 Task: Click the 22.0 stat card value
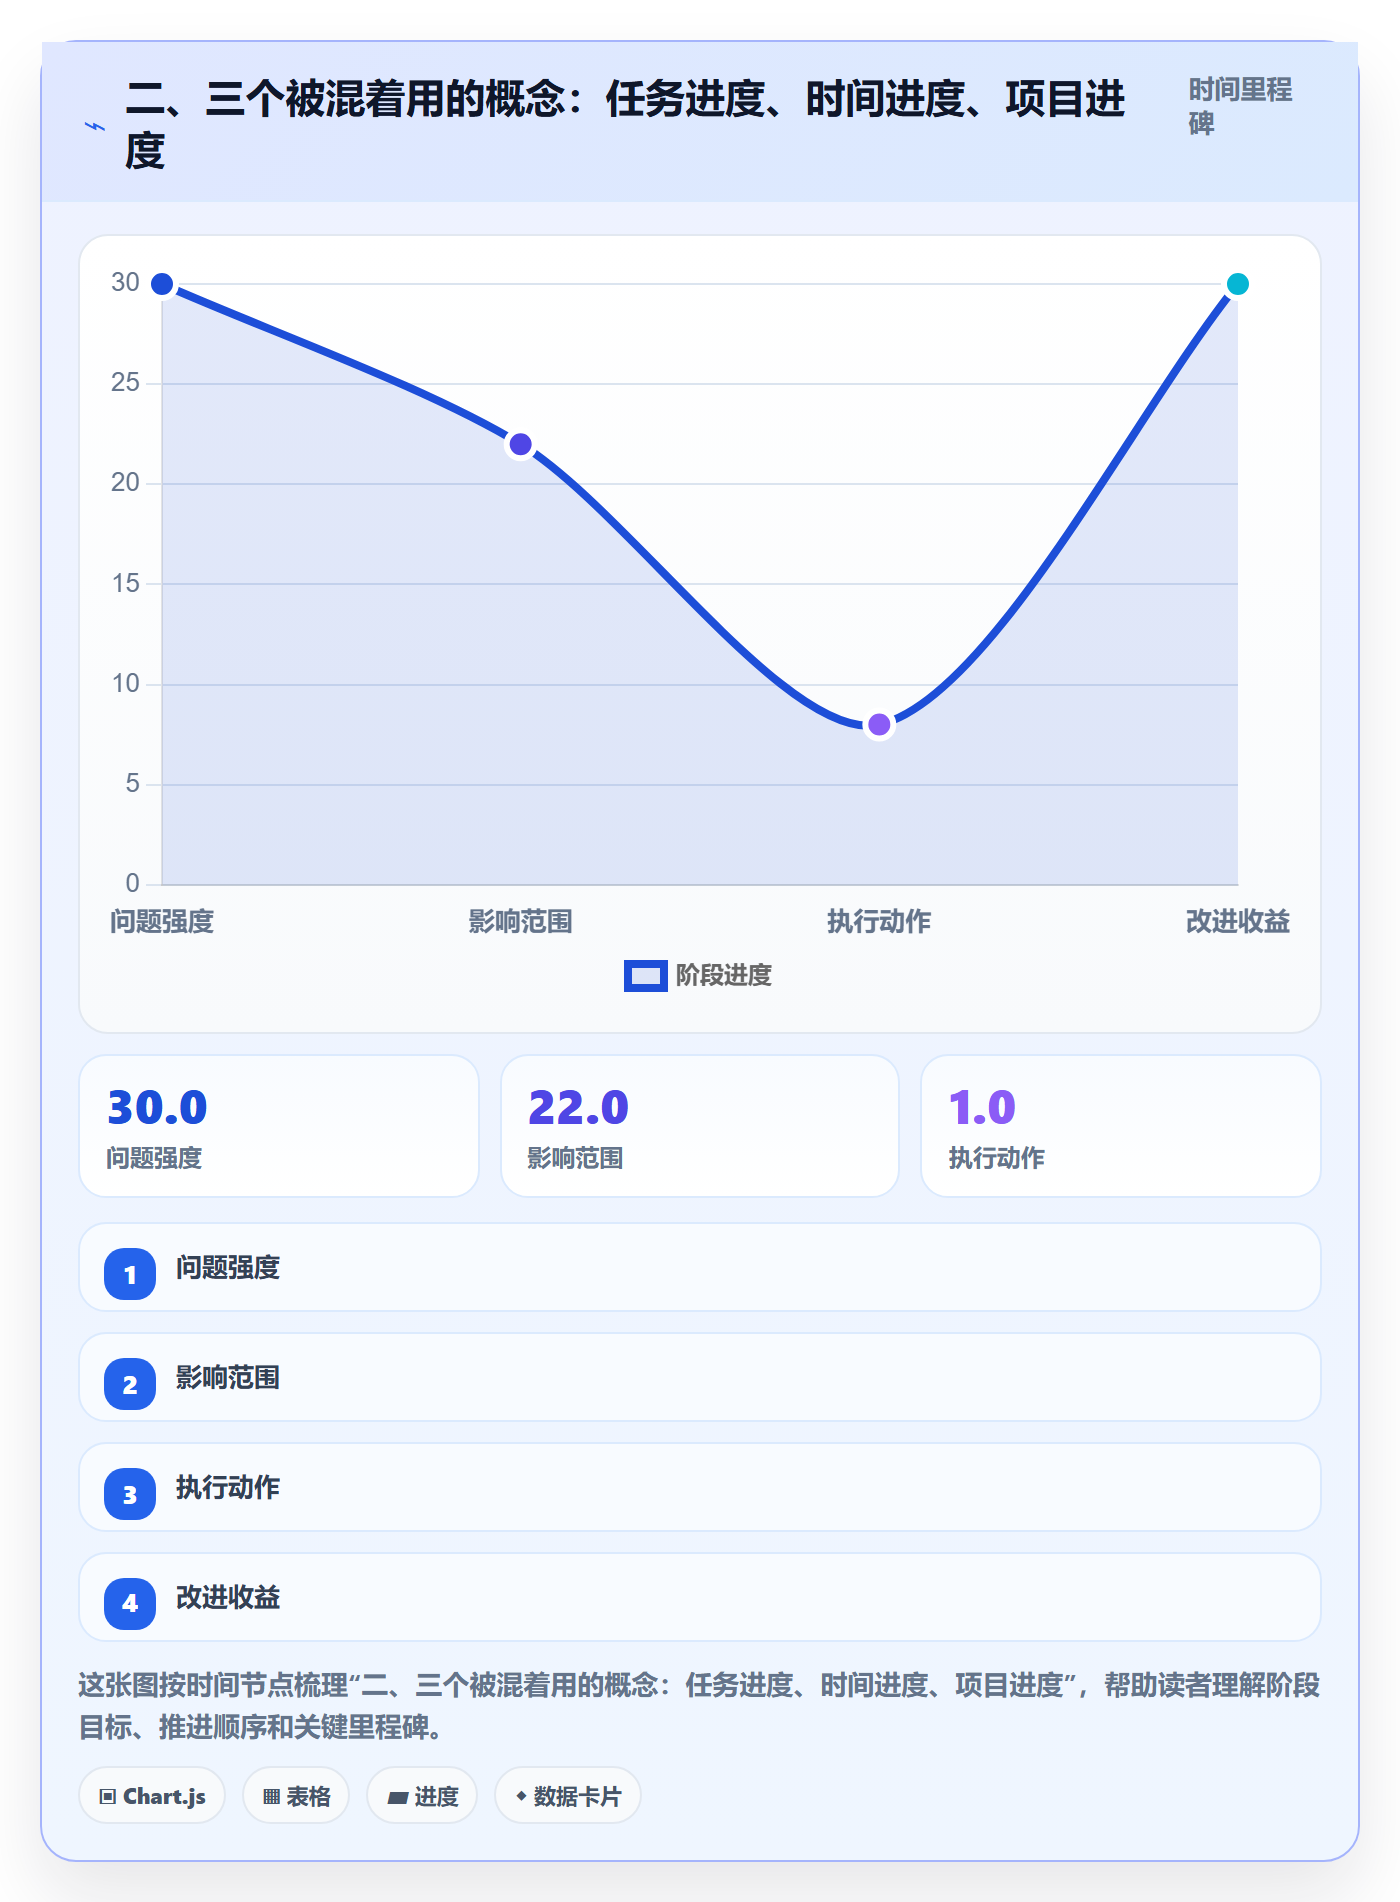[x=578, y=1108]
